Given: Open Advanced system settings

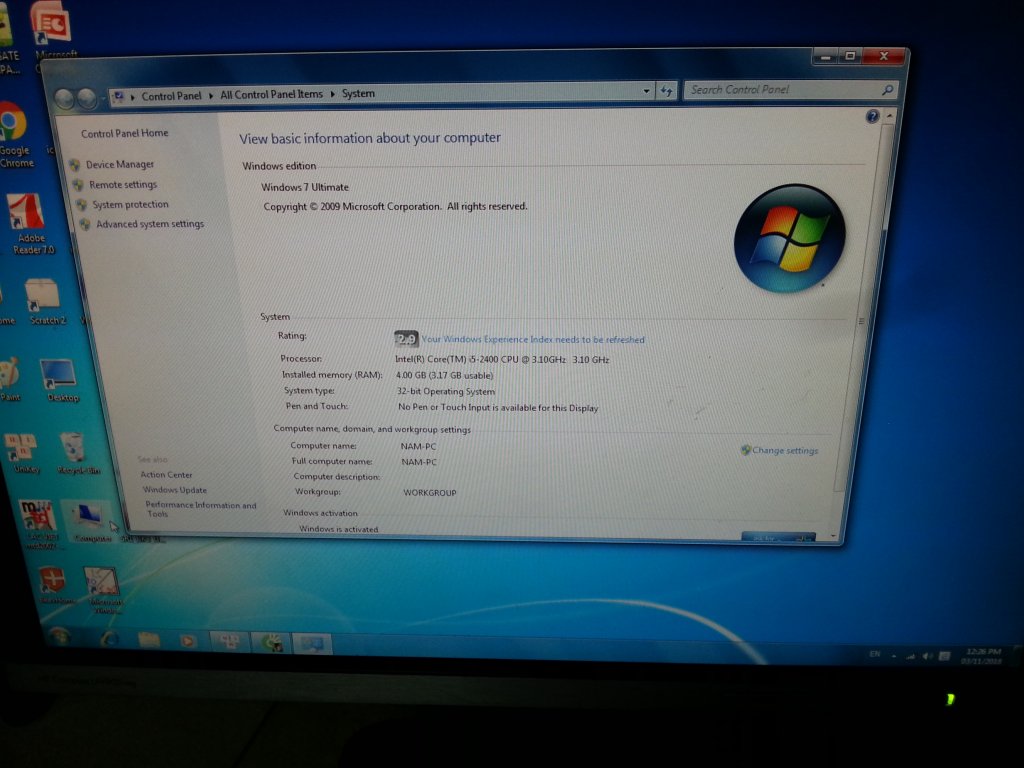Looking at the screenshot, I should tap(149, 225).
